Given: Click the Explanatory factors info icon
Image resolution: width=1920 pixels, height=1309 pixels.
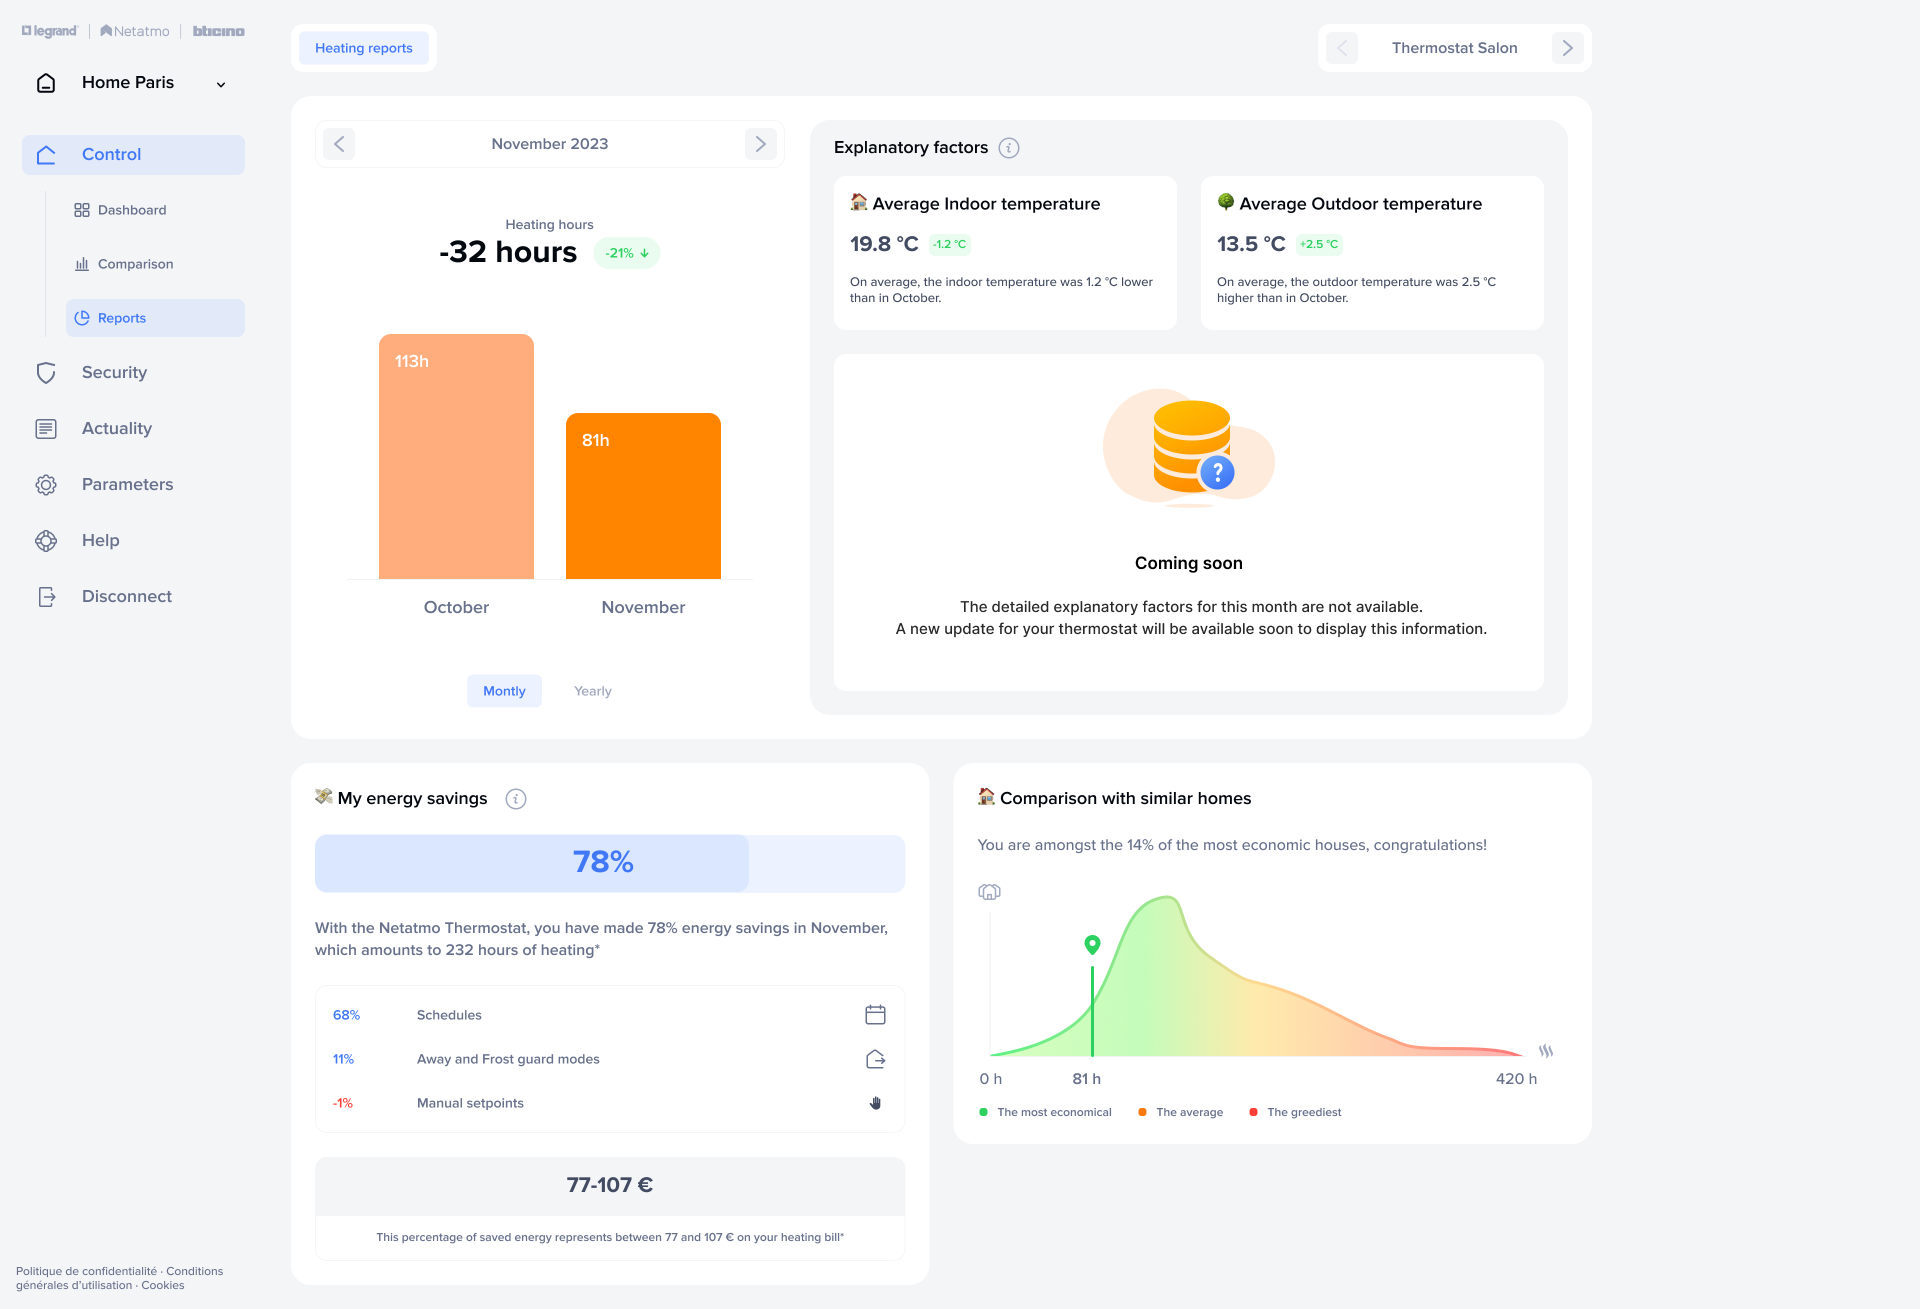Looking at the screenshot, I should point(1009,148).
